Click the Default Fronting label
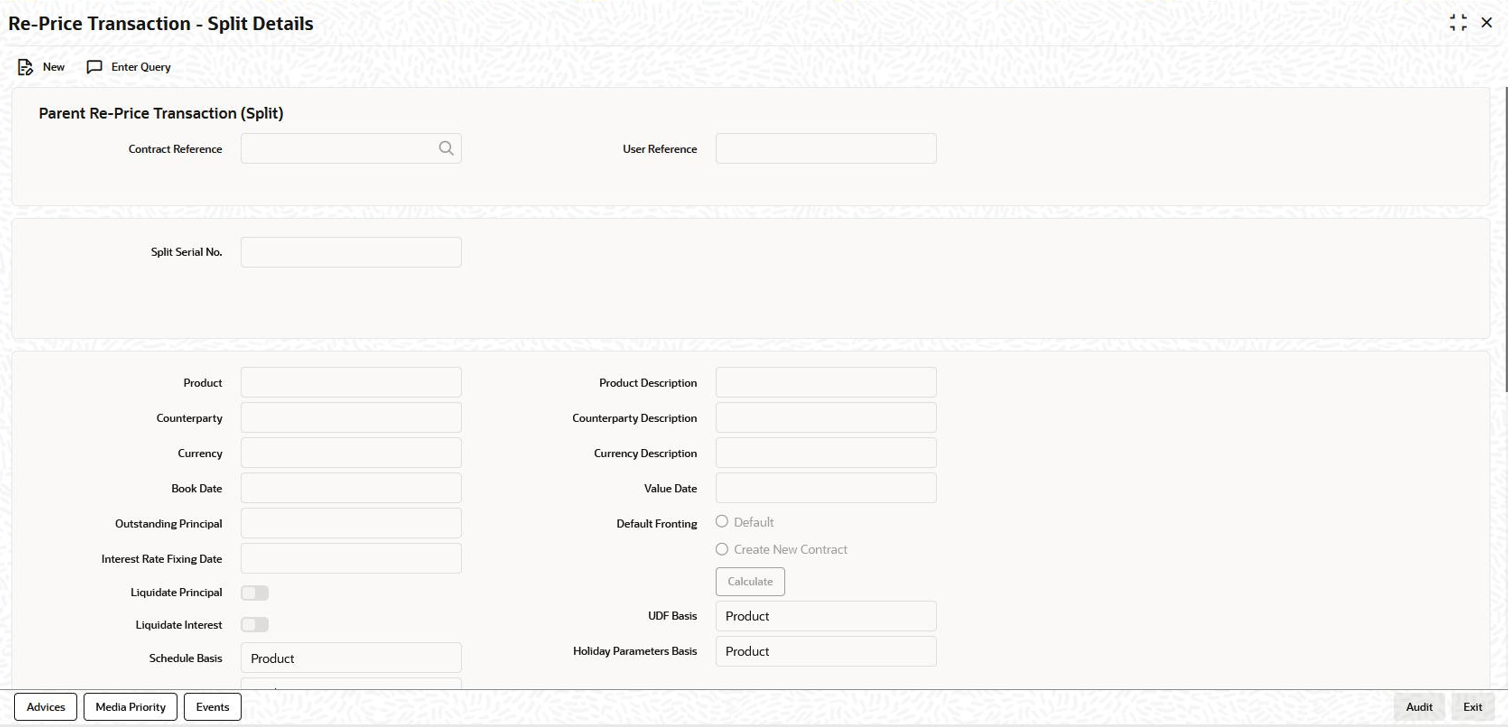This screenshot has height=727, width=1508. click(657, 524)
